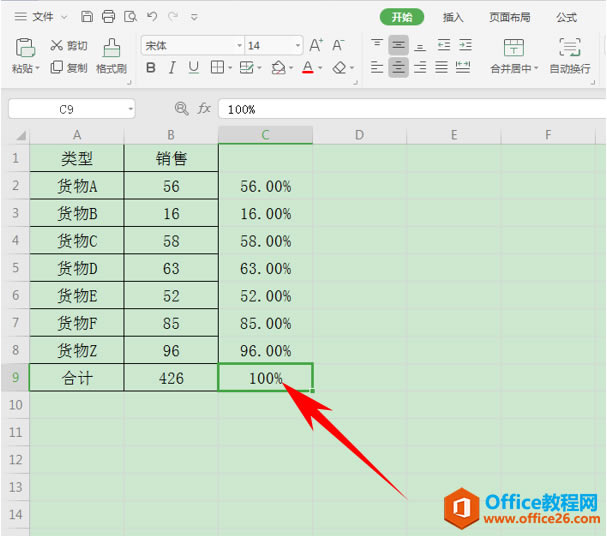Image resolution: width=607 pixels, height=536 pixels.
Task: Toggle underline formatting
Action: (194, 68)
